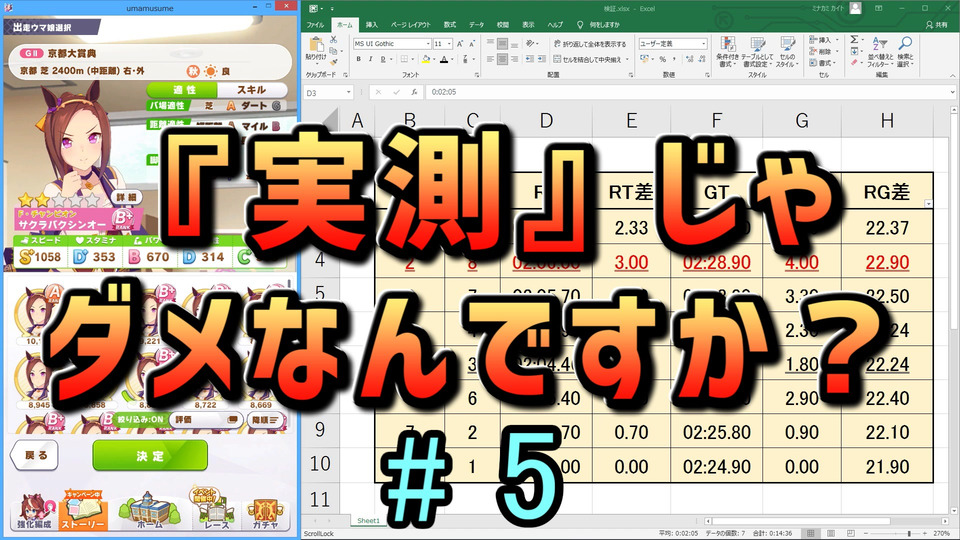
Task: Click the ribbon display options icon
Action: pos(879,8)
